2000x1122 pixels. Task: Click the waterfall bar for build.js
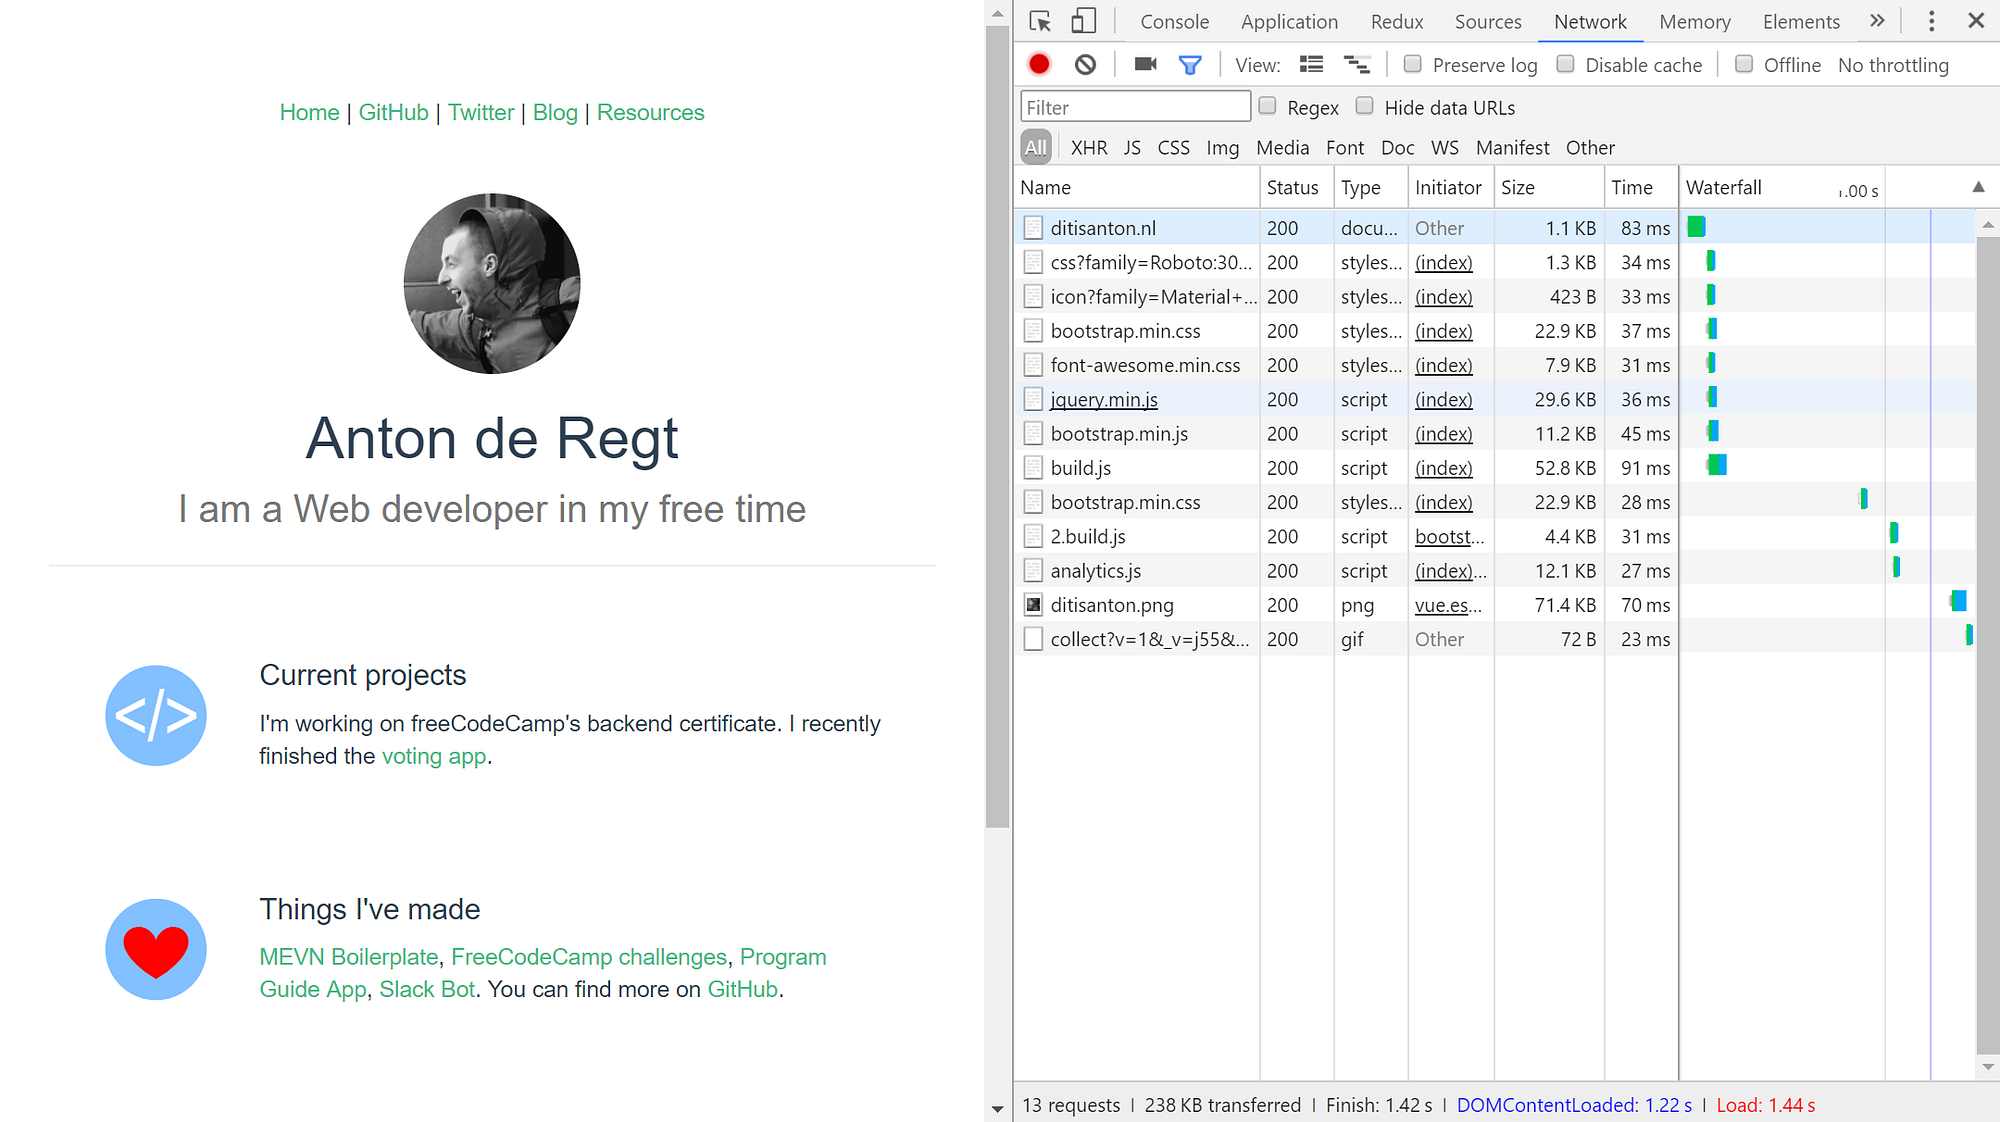click(x=1717, y=465)
